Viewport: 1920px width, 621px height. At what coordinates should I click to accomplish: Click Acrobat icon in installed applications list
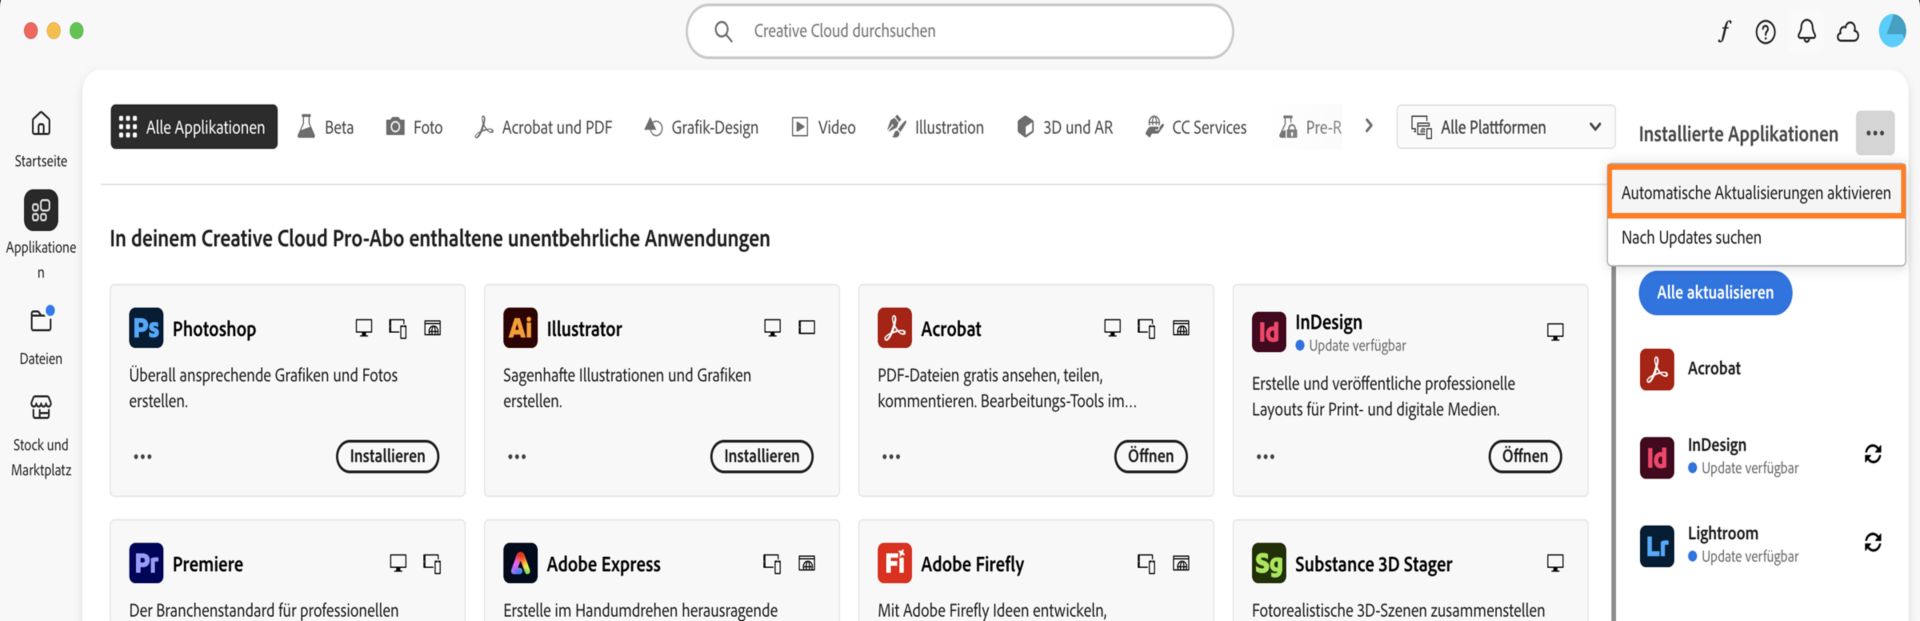(x=1657, y=370)
